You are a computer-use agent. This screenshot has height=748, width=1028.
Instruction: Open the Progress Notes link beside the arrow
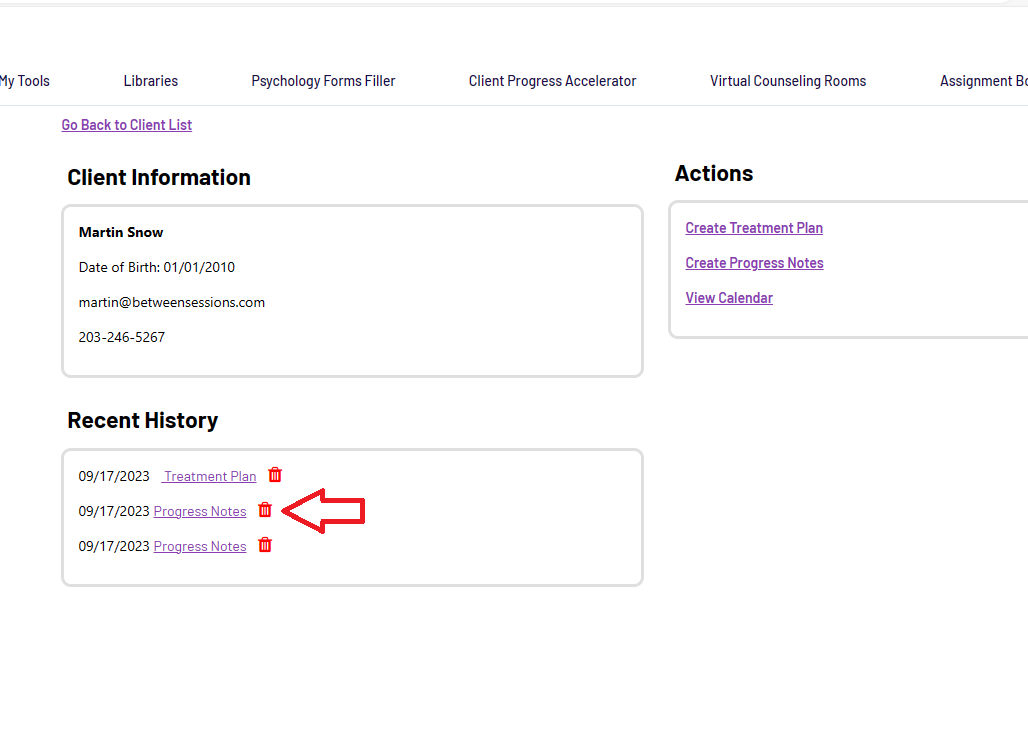pyautogui.click(x=200, y=511)
